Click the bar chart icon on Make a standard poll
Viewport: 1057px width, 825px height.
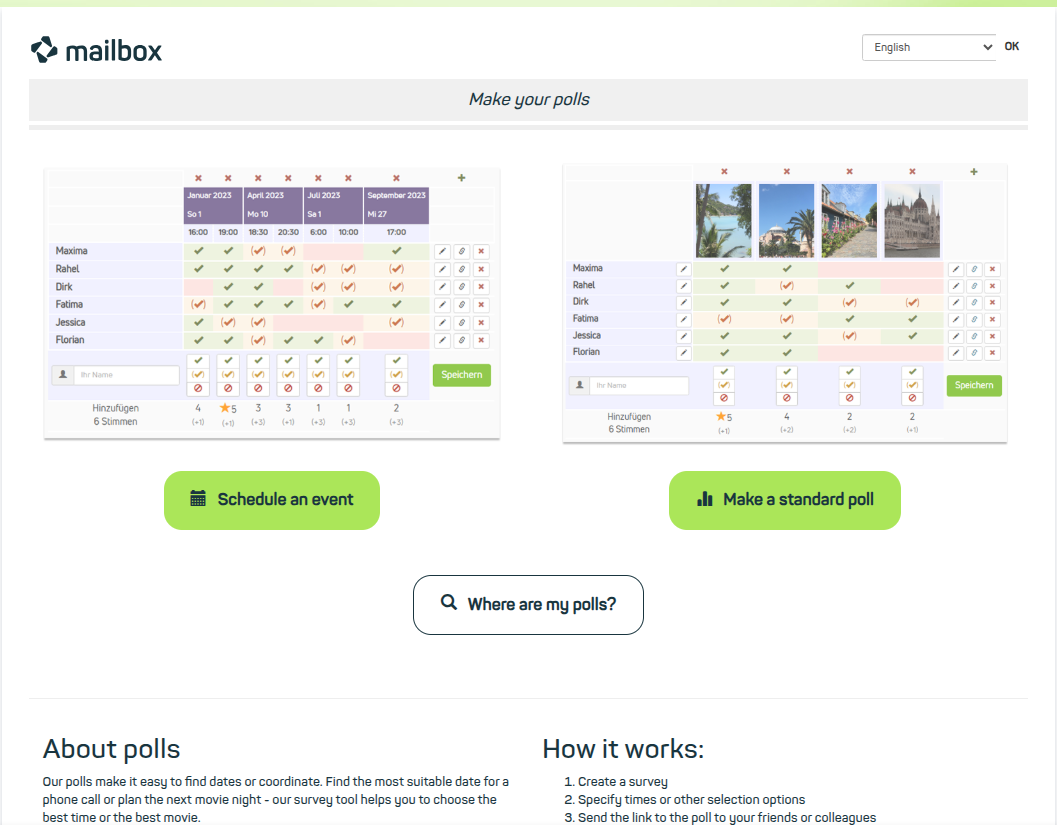[x=705, y=499]
